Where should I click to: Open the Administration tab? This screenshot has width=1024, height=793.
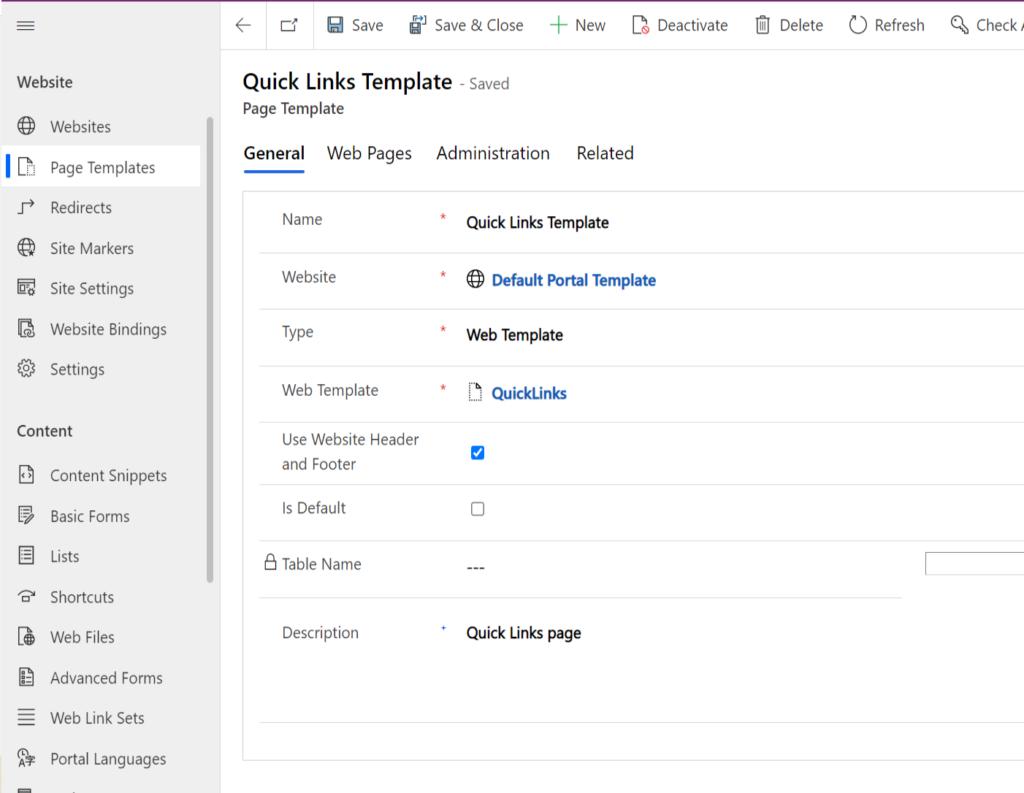coord(493,154)
